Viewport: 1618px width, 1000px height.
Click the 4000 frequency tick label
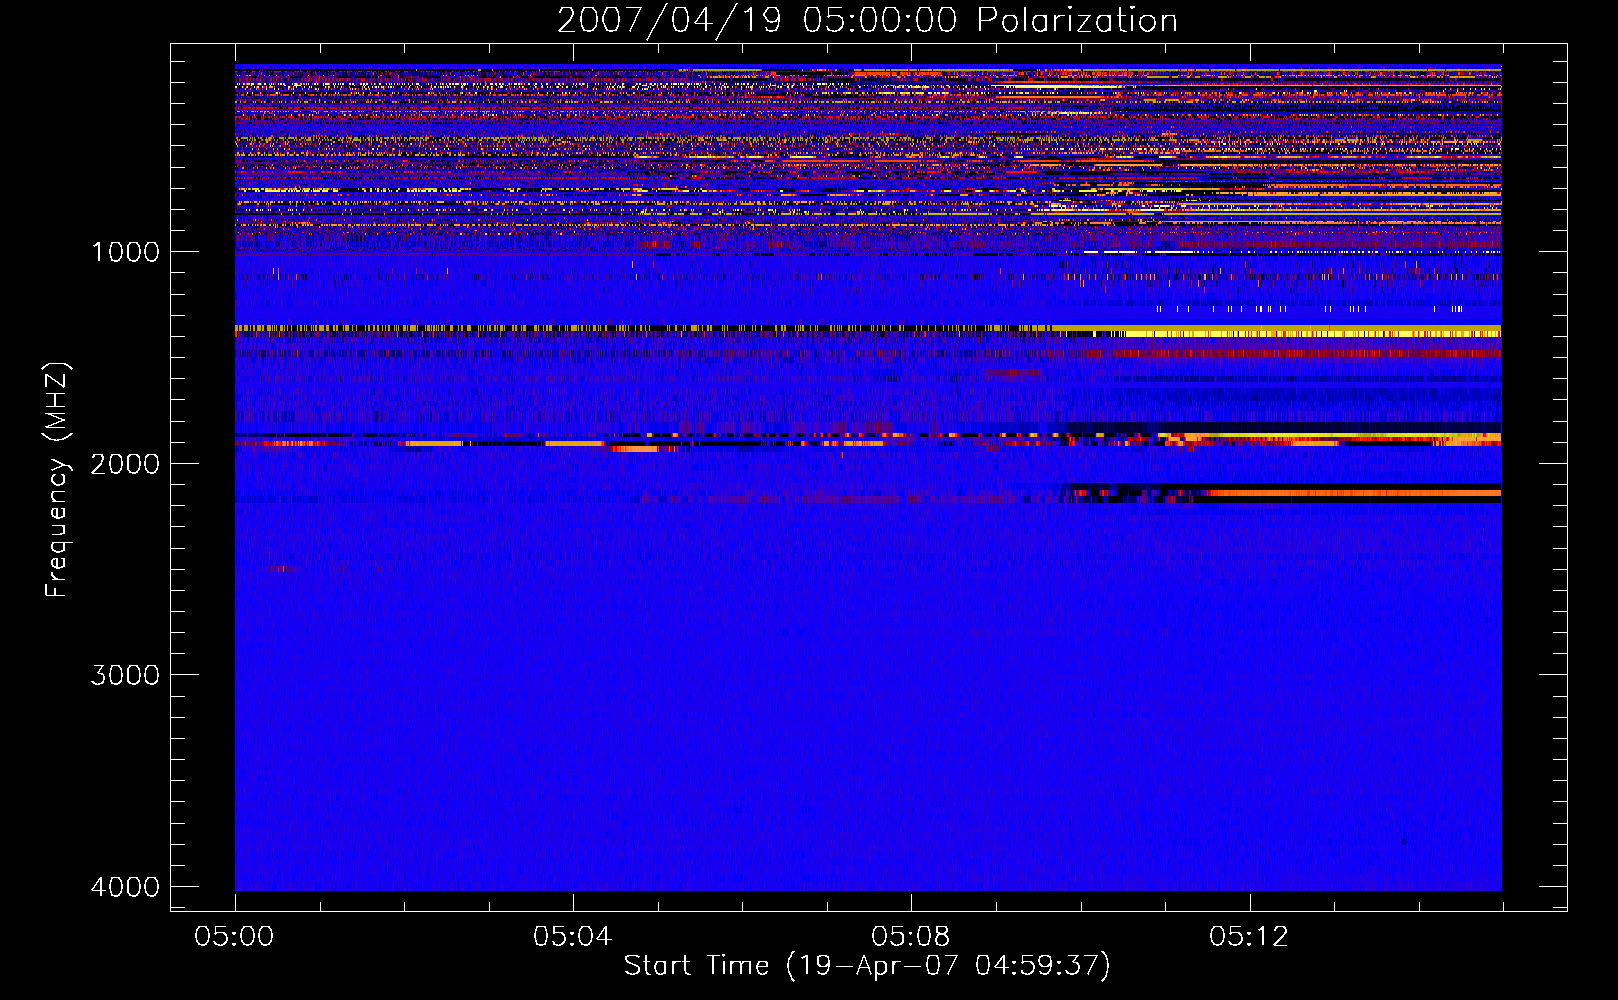(x=125, y=887)
